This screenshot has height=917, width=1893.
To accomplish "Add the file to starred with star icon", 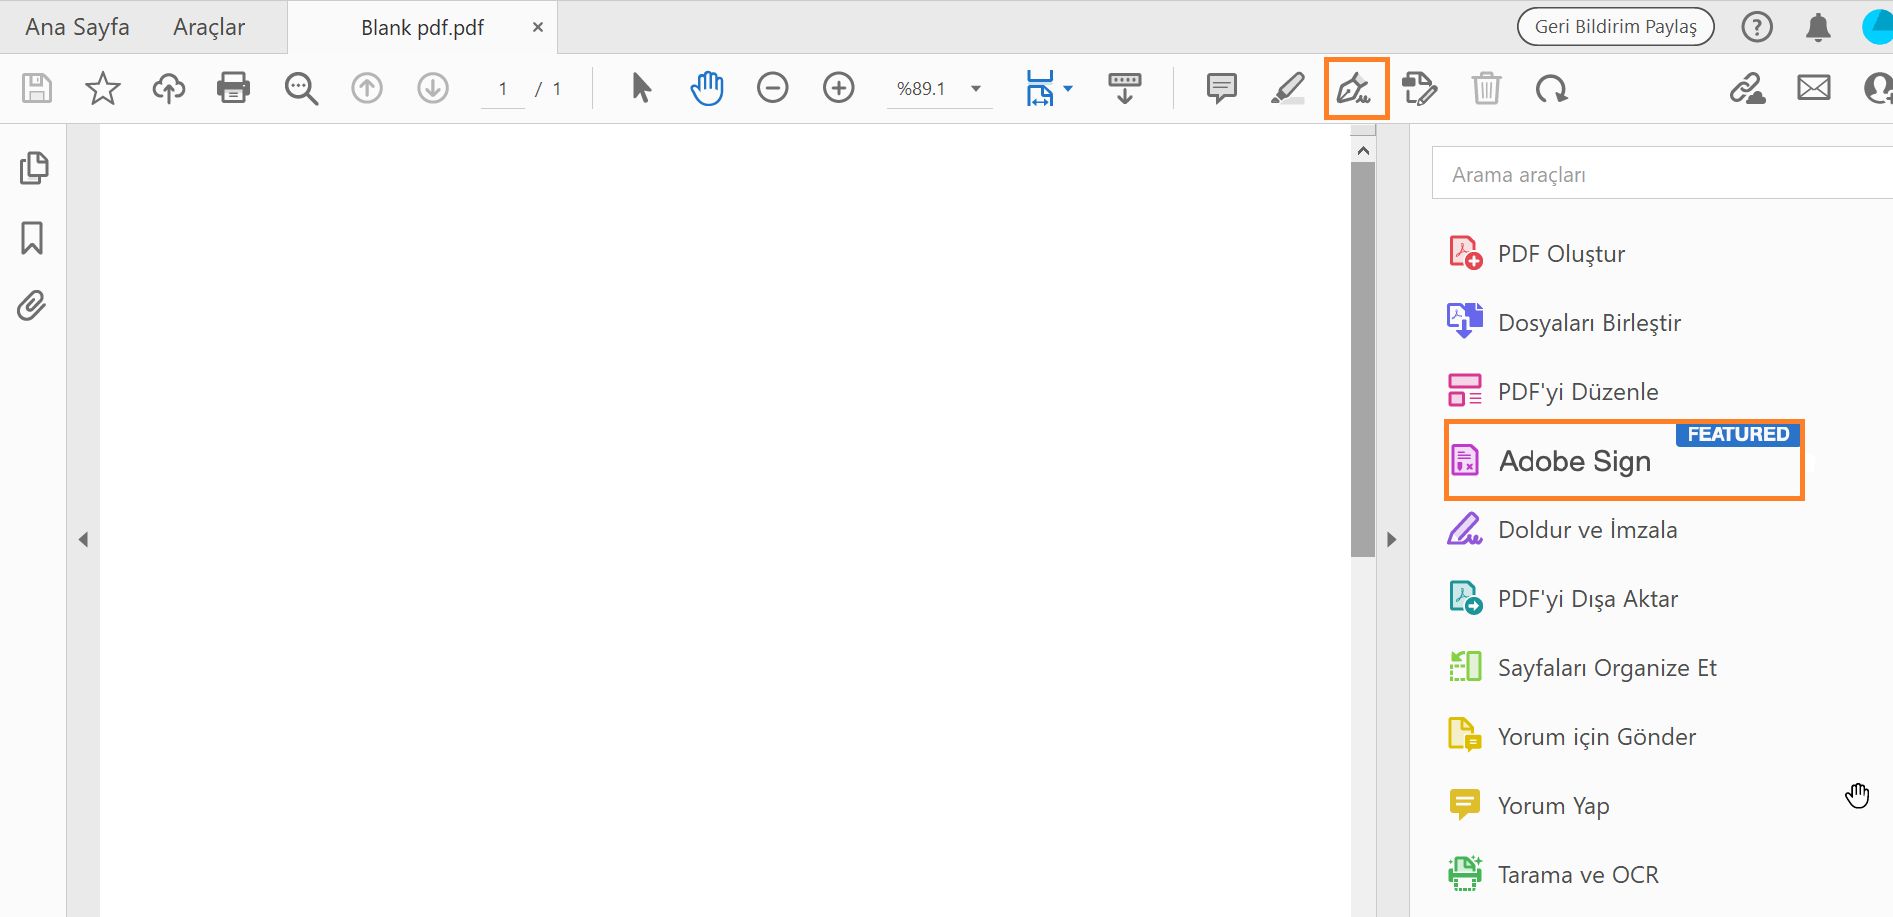I will (103, 88).
